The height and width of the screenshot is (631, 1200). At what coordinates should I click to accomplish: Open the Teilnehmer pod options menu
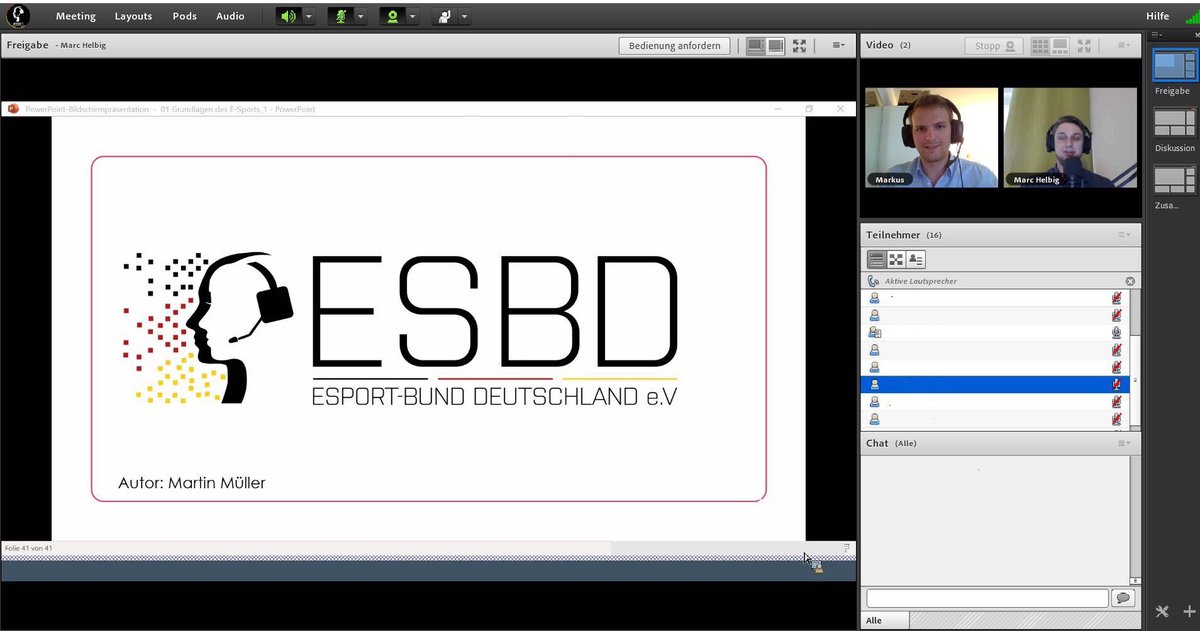1123,235
